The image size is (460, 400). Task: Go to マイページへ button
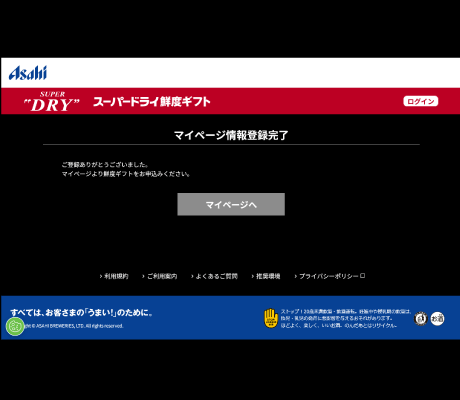tap(231, 204)
